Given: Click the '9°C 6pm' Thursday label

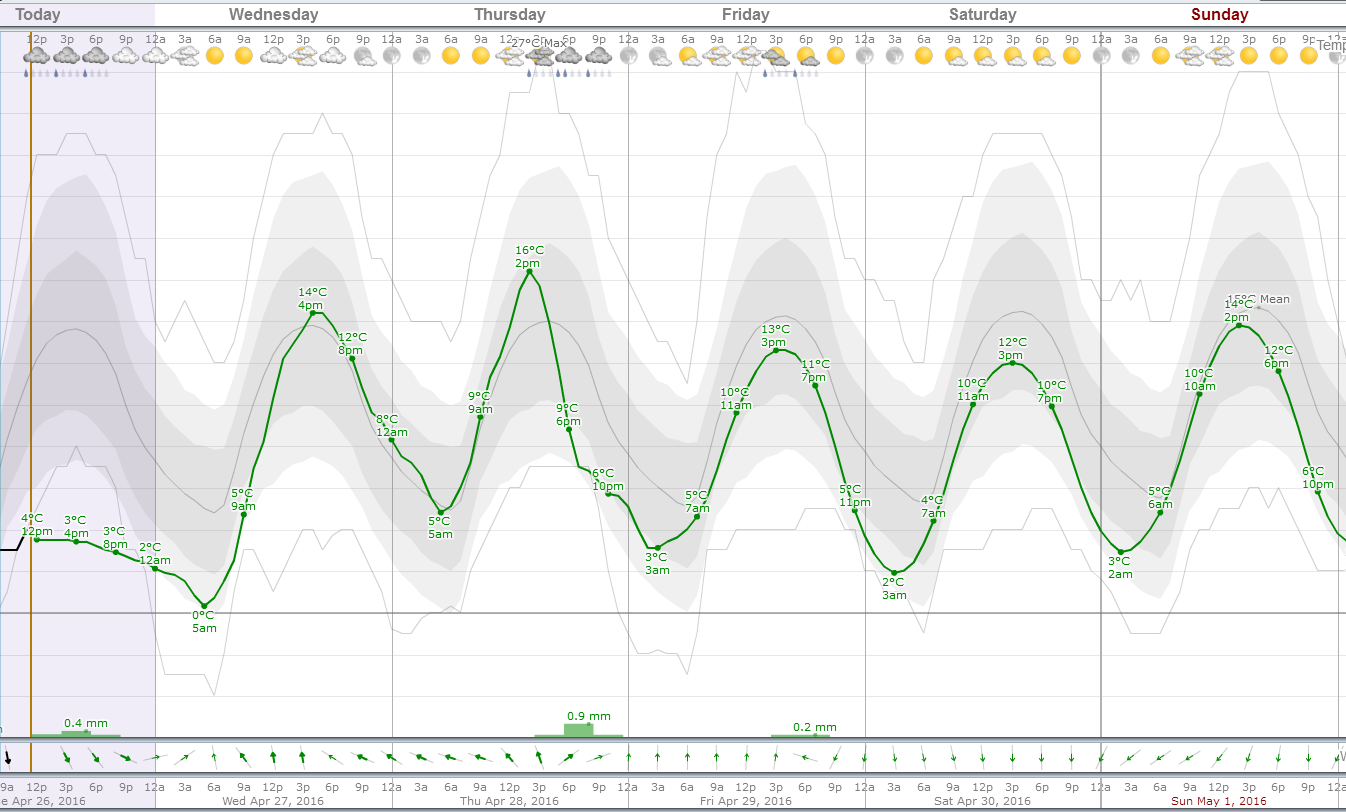Looking at the screenshot, I should pyautogui.click(x=567, y=414).
